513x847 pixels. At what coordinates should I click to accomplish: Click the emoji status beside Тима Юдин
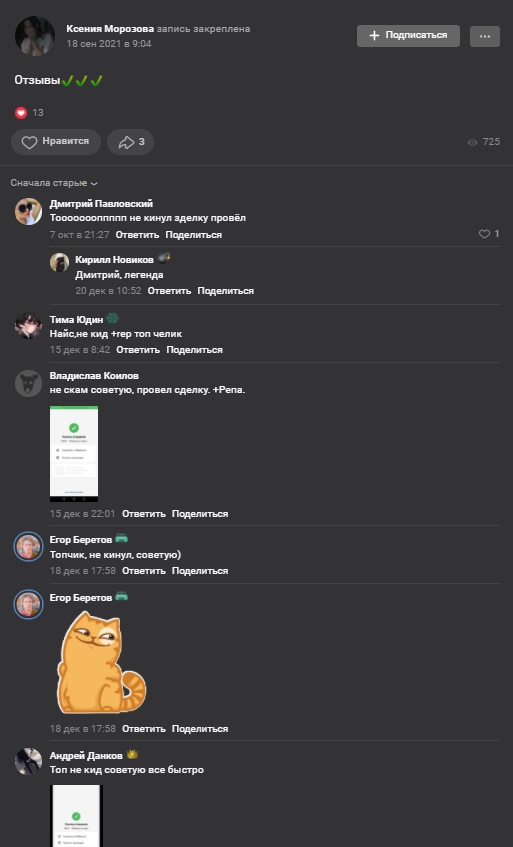[x=112, y=319]
